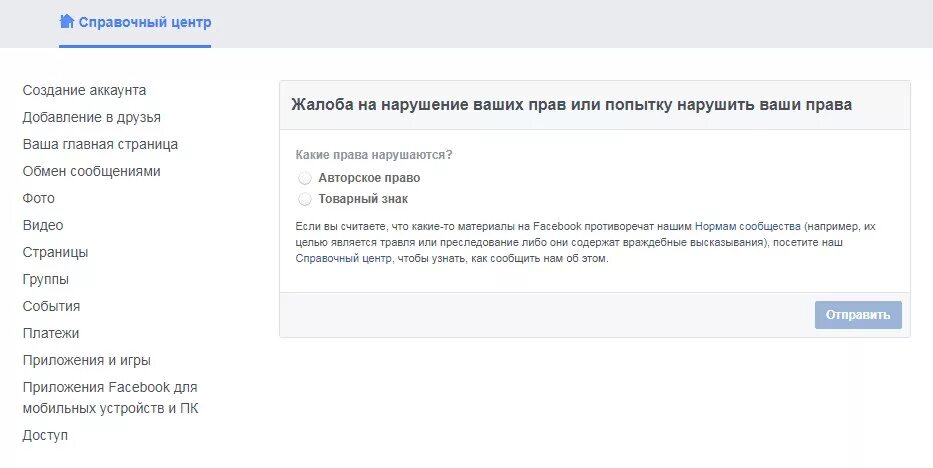Screen dimensions: 933x468
Task: Click the Отправить button
Action: (x=858, y=315)
